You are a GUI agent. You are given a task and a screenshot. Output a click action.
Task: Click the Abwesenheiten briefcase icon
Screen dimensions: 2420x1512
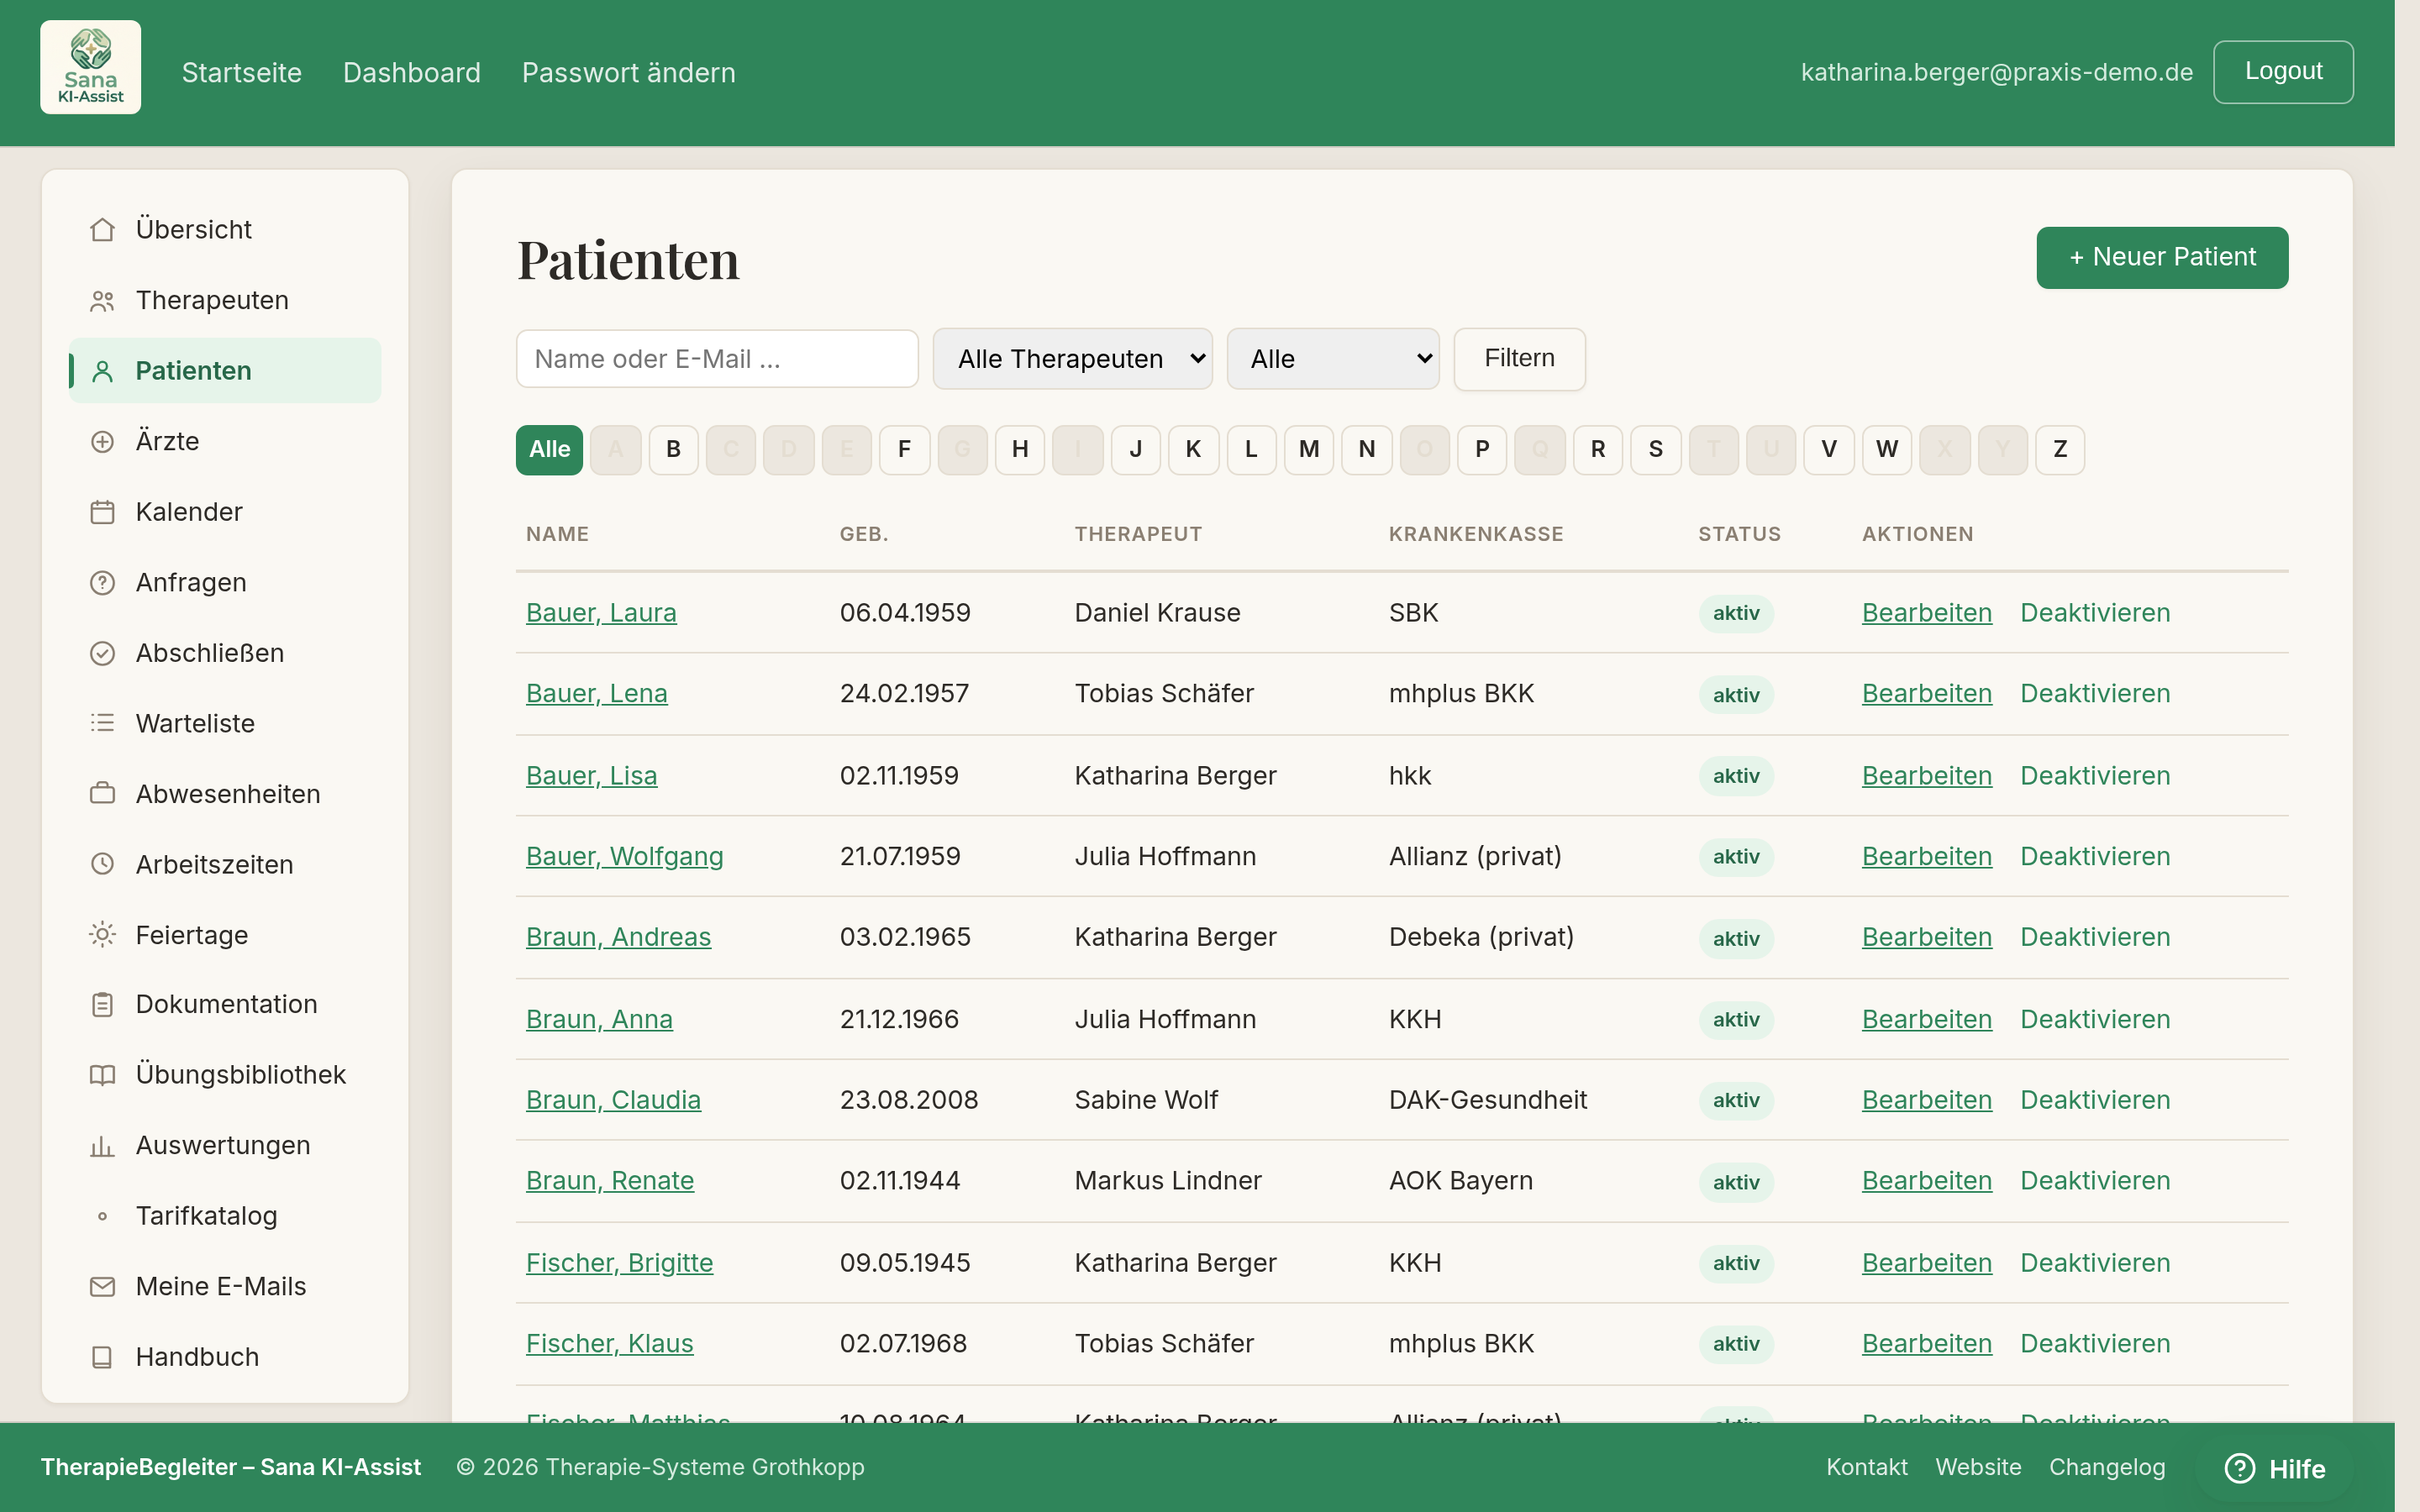(x=102, y=794)
